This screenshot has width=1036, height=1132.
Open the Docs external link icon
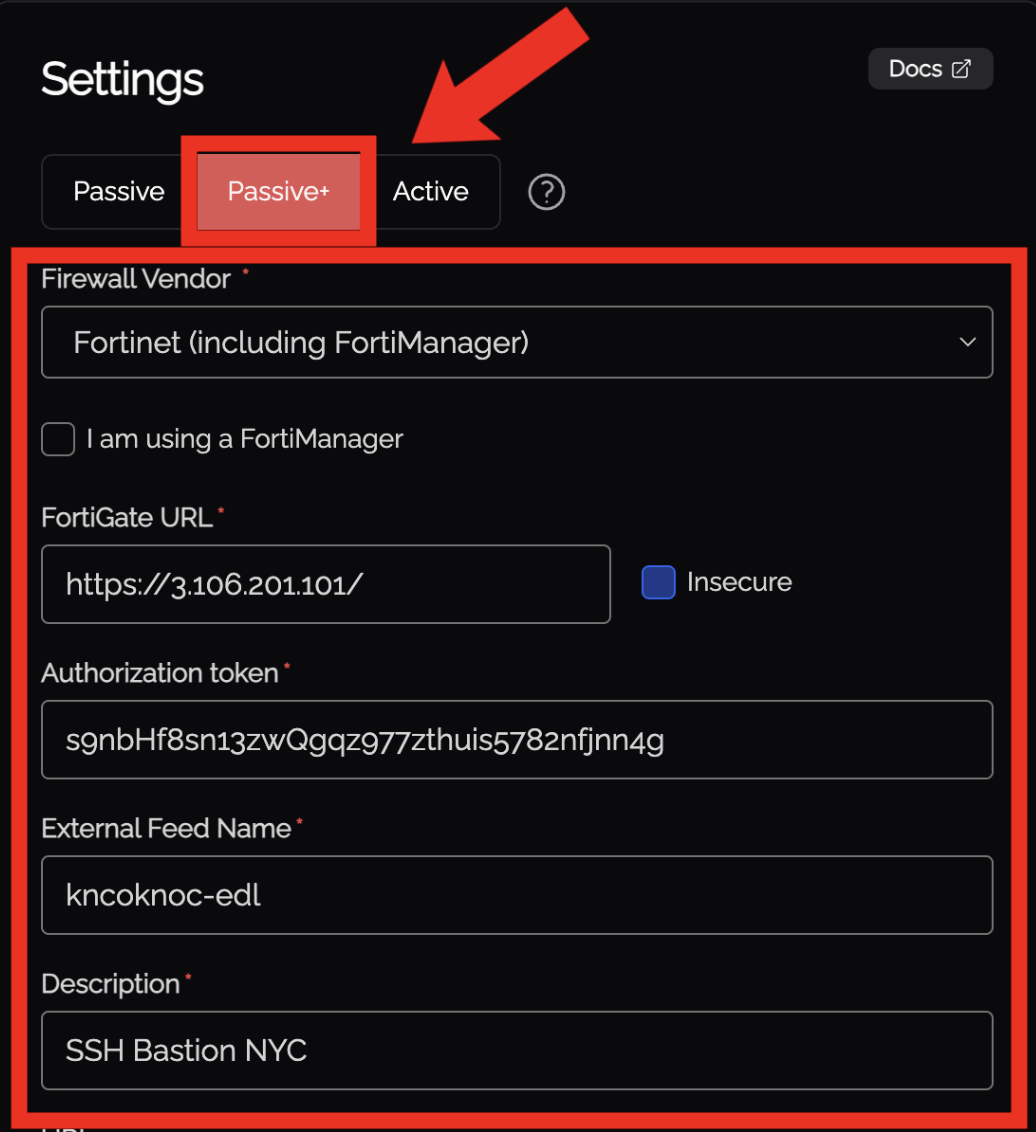coord(961,69)
